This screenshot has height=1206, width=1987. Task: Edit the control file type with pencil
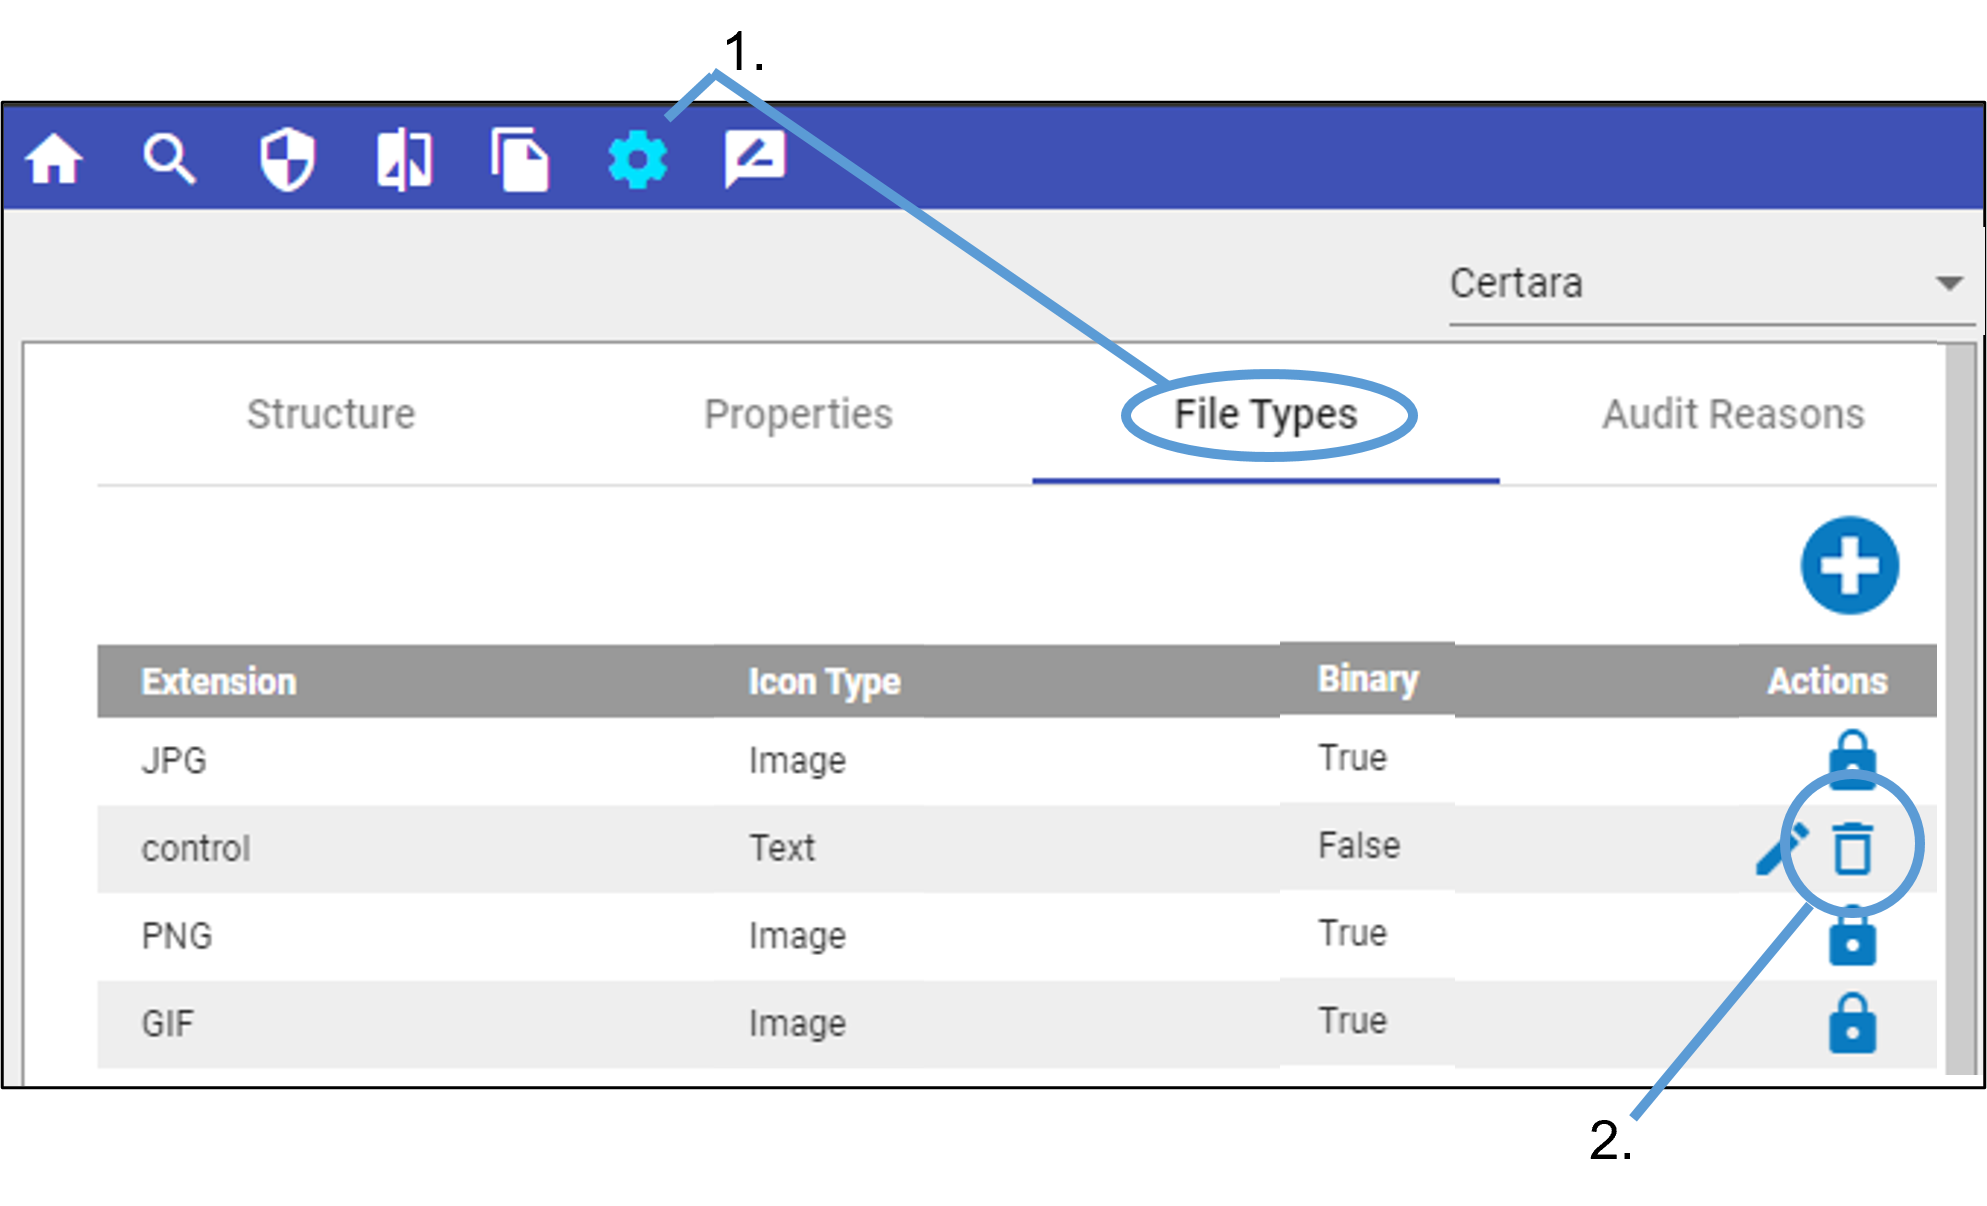click(1780, 848)
